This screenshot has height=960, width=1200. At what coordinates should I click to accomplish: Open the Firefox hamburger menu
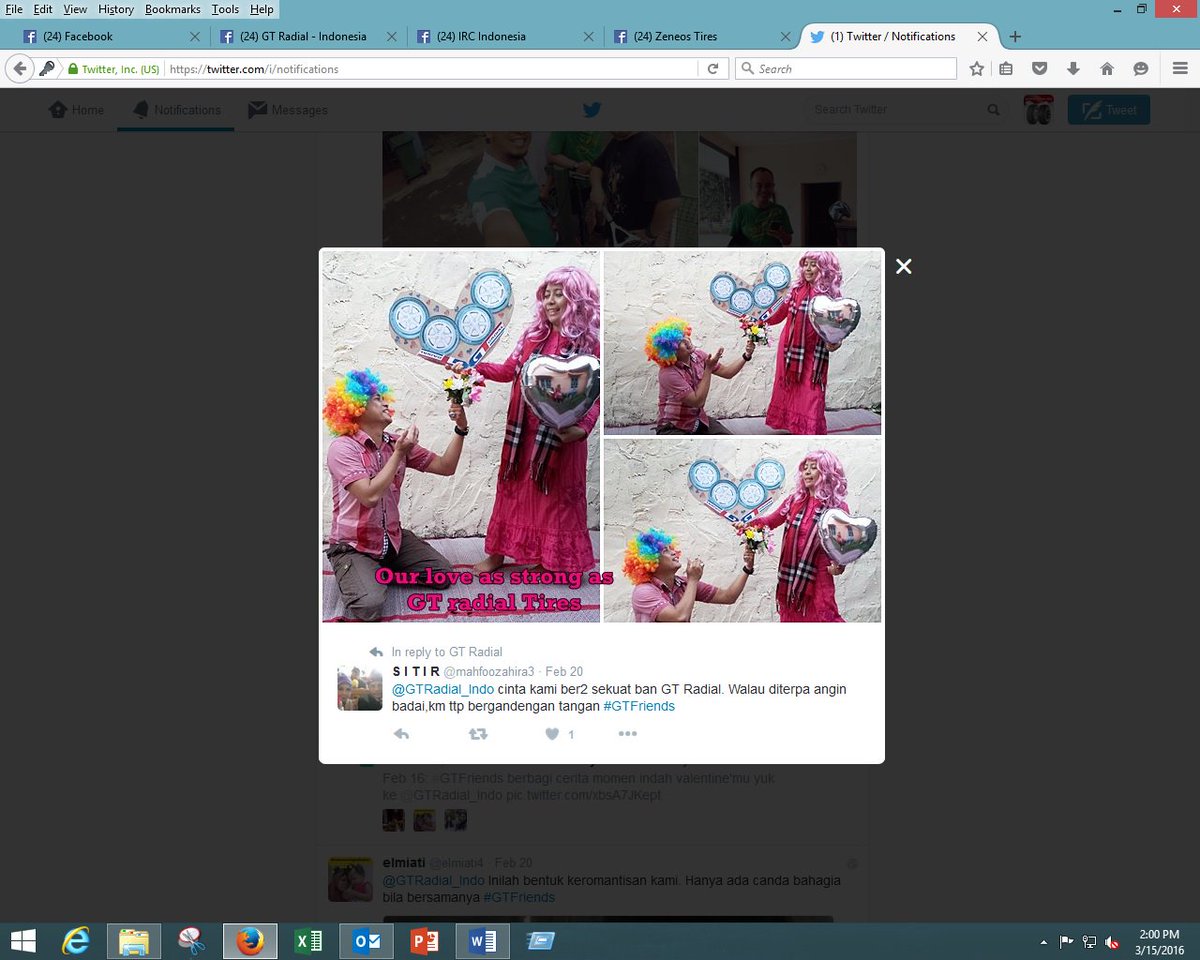1180,69
